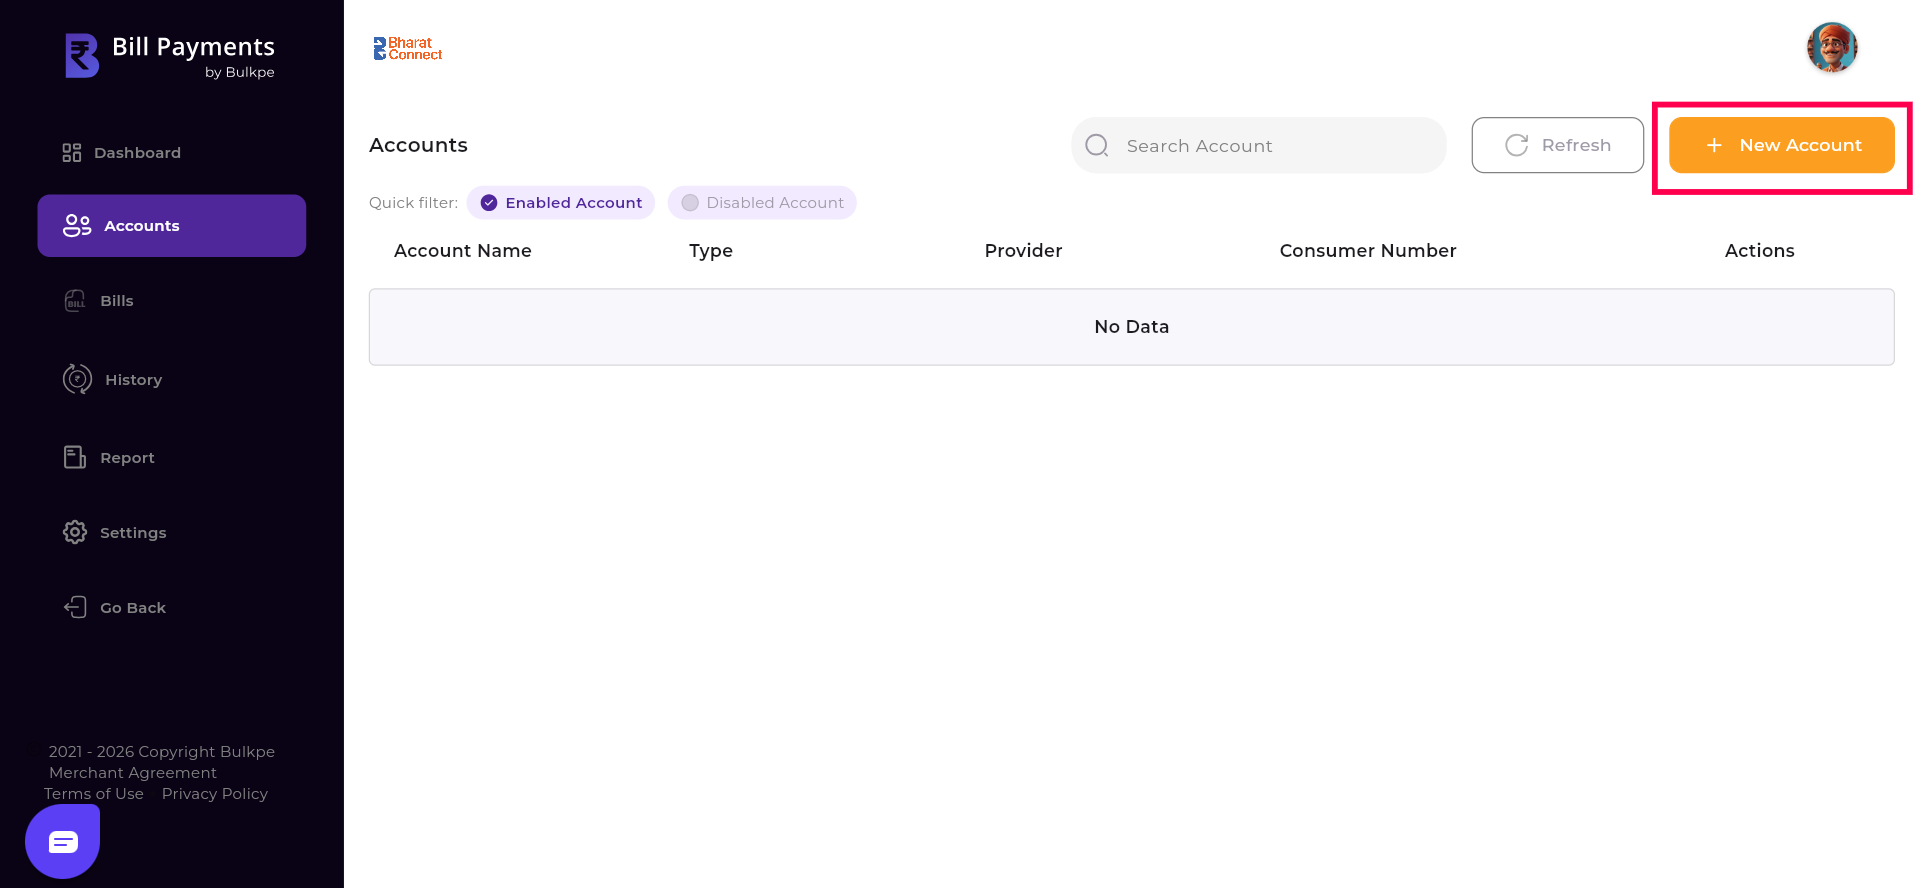The height and width of the screenshot is (888, 1920).
Task: Click the Dashboard grid icon
Action: pos(72,153)
